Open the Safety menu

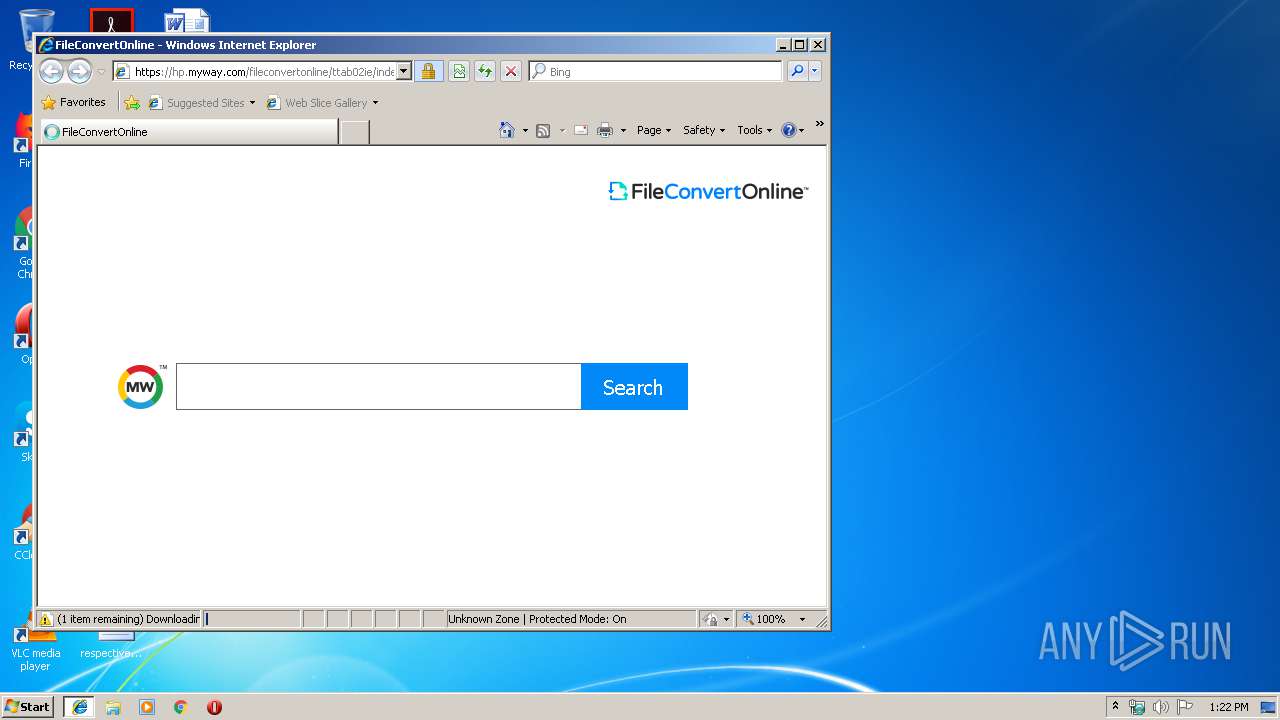[704, 130]
